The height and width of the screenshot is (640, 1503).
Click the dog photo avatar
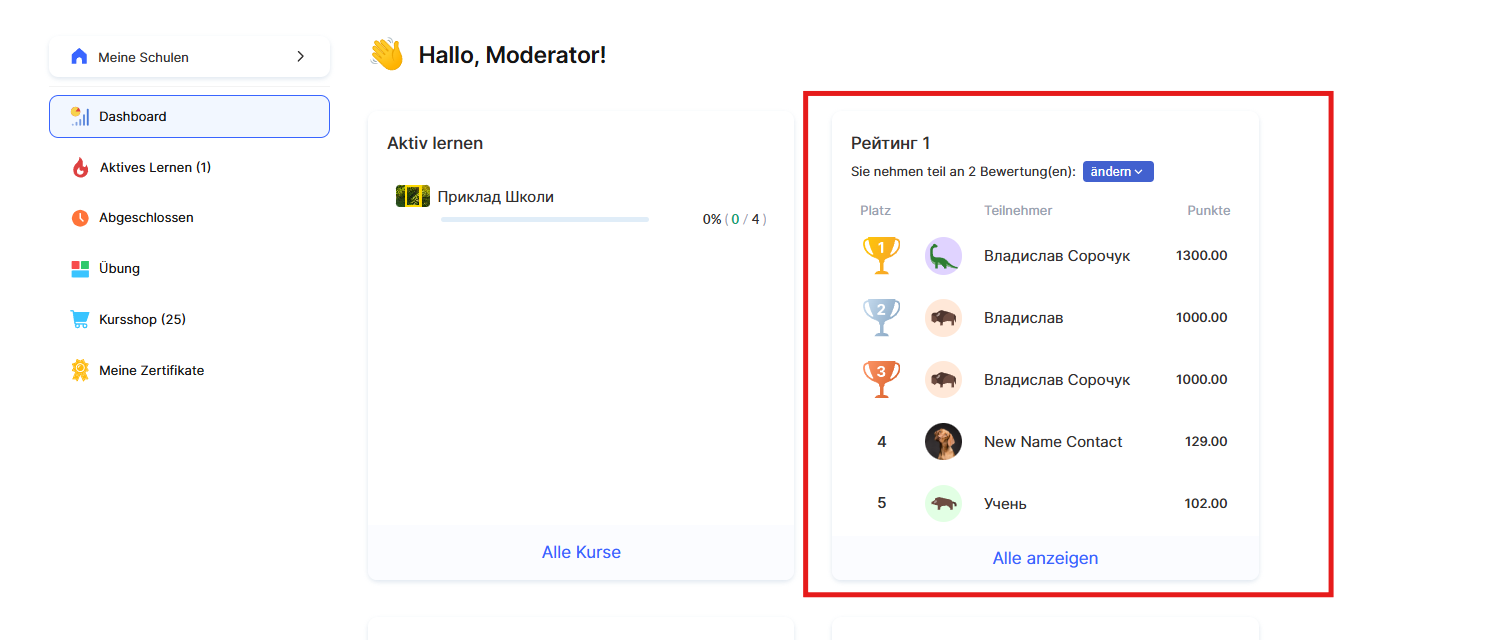tap(943, 441)
